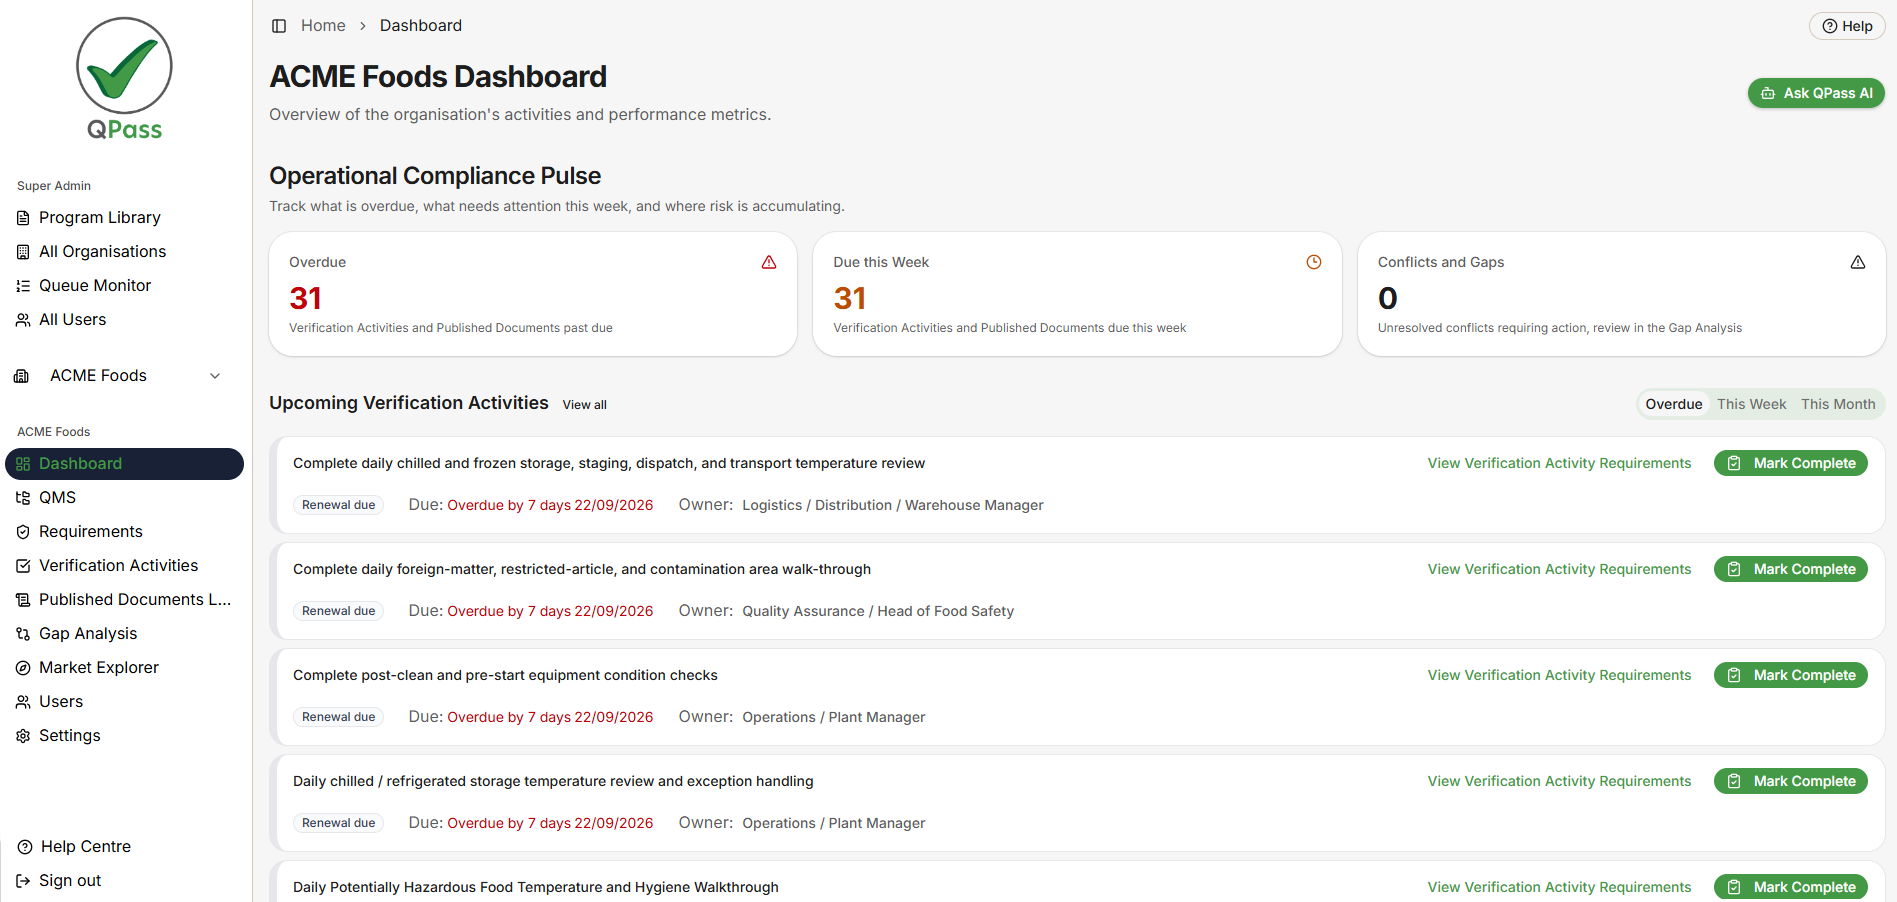Open Queue Monitor page
The height and width of the screenshot is (902, 1897).
(x=95, y=285)
